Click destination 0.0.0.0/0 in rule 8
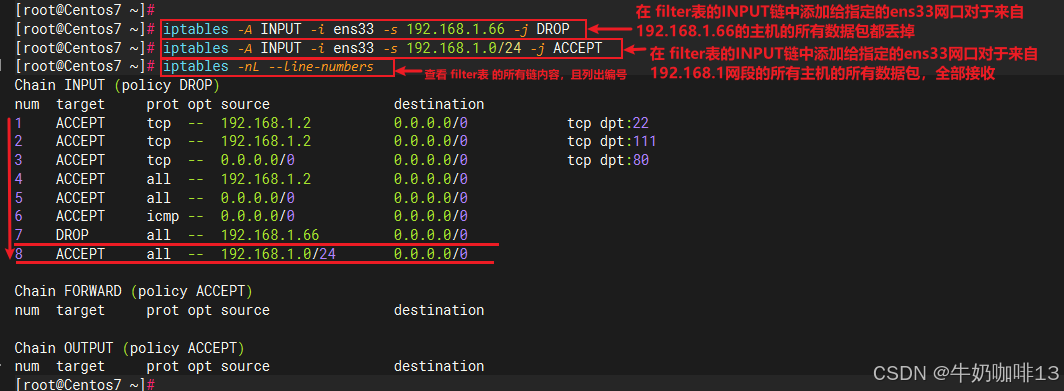1064x391 pixels. point(431,254)
